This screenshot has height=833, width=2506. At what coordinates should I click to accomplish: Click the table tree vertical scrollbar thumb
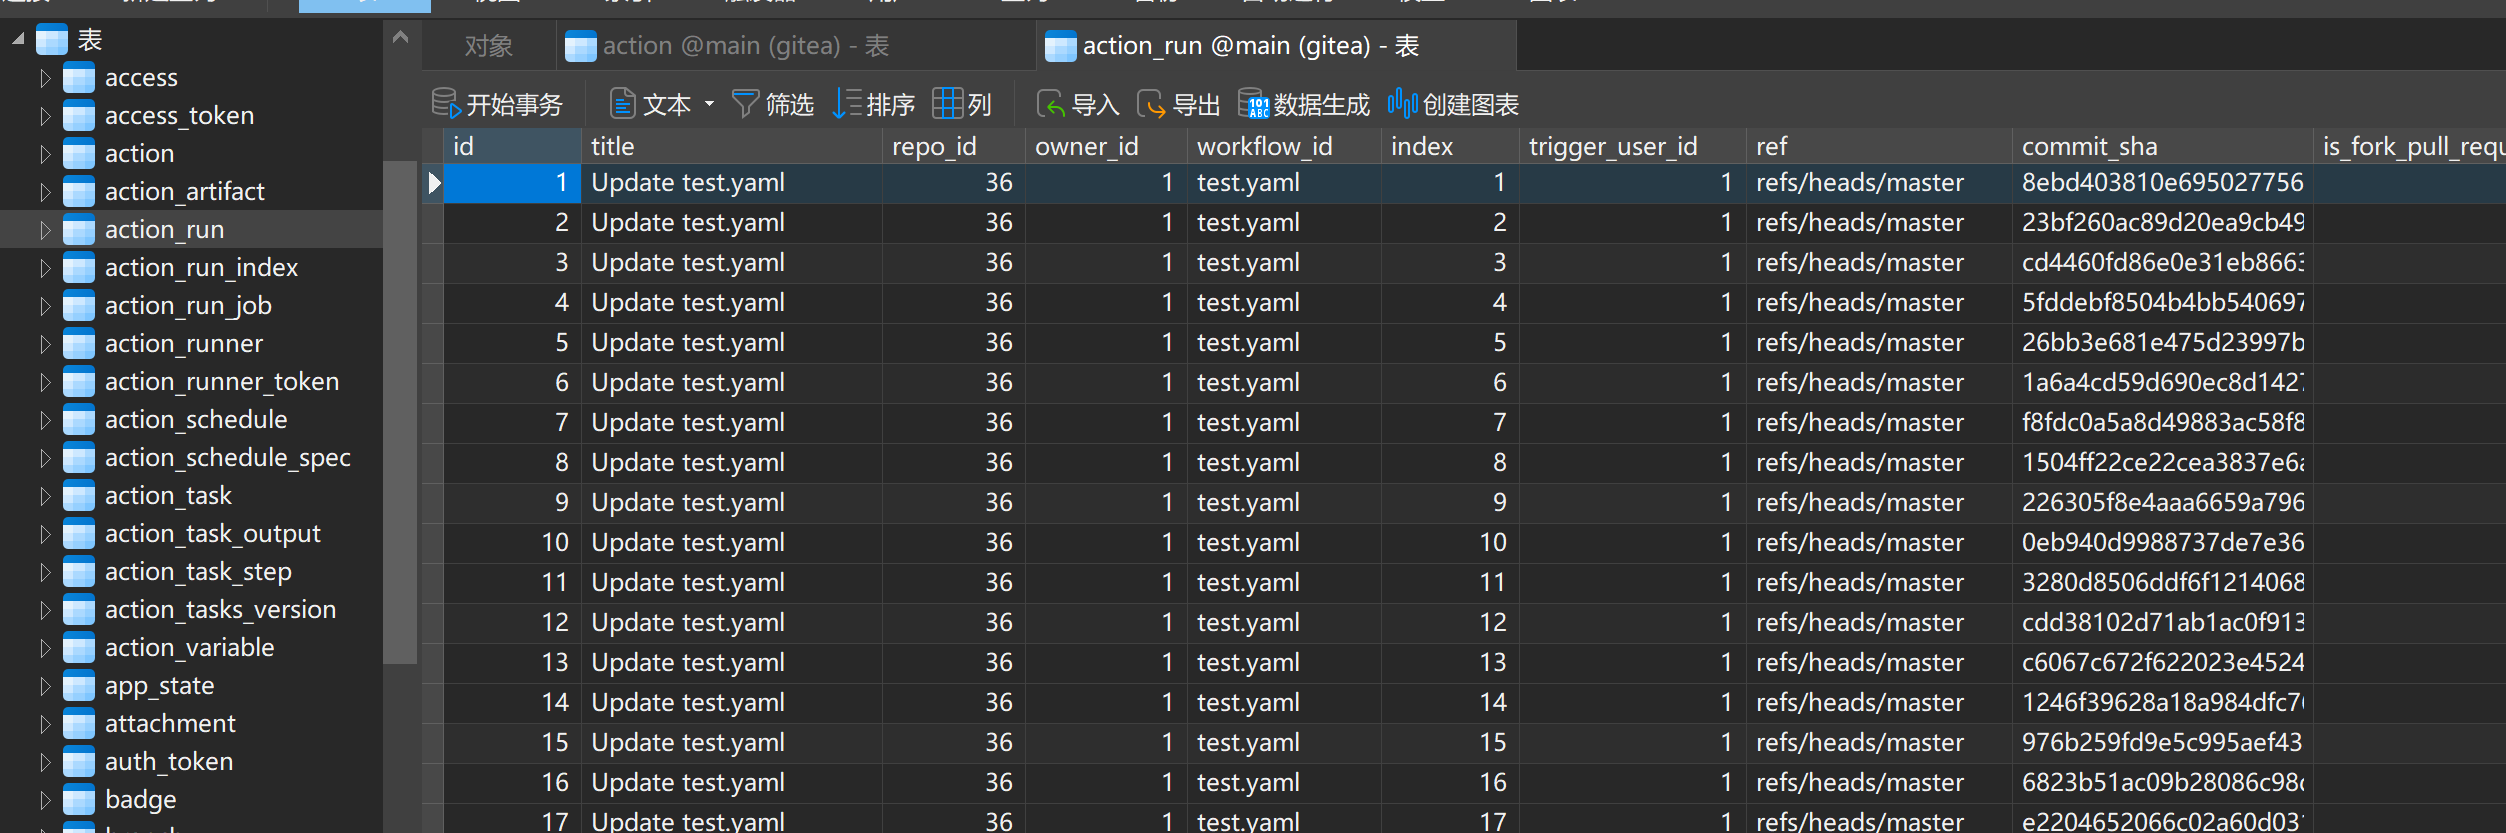pyautogui.click(x=400, y=411)
